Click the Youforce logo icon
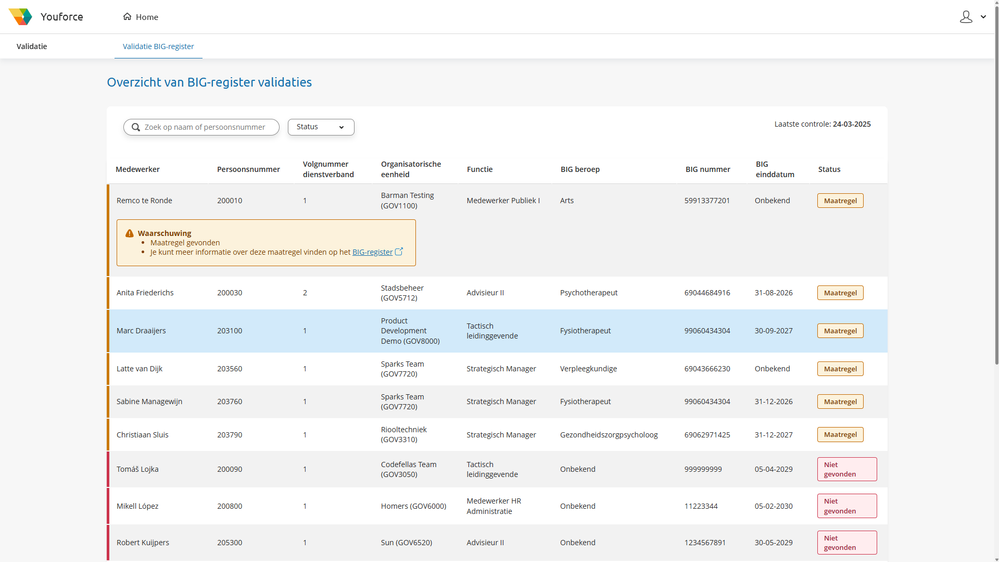Screen dimensions: 999x562 [20, 17]
